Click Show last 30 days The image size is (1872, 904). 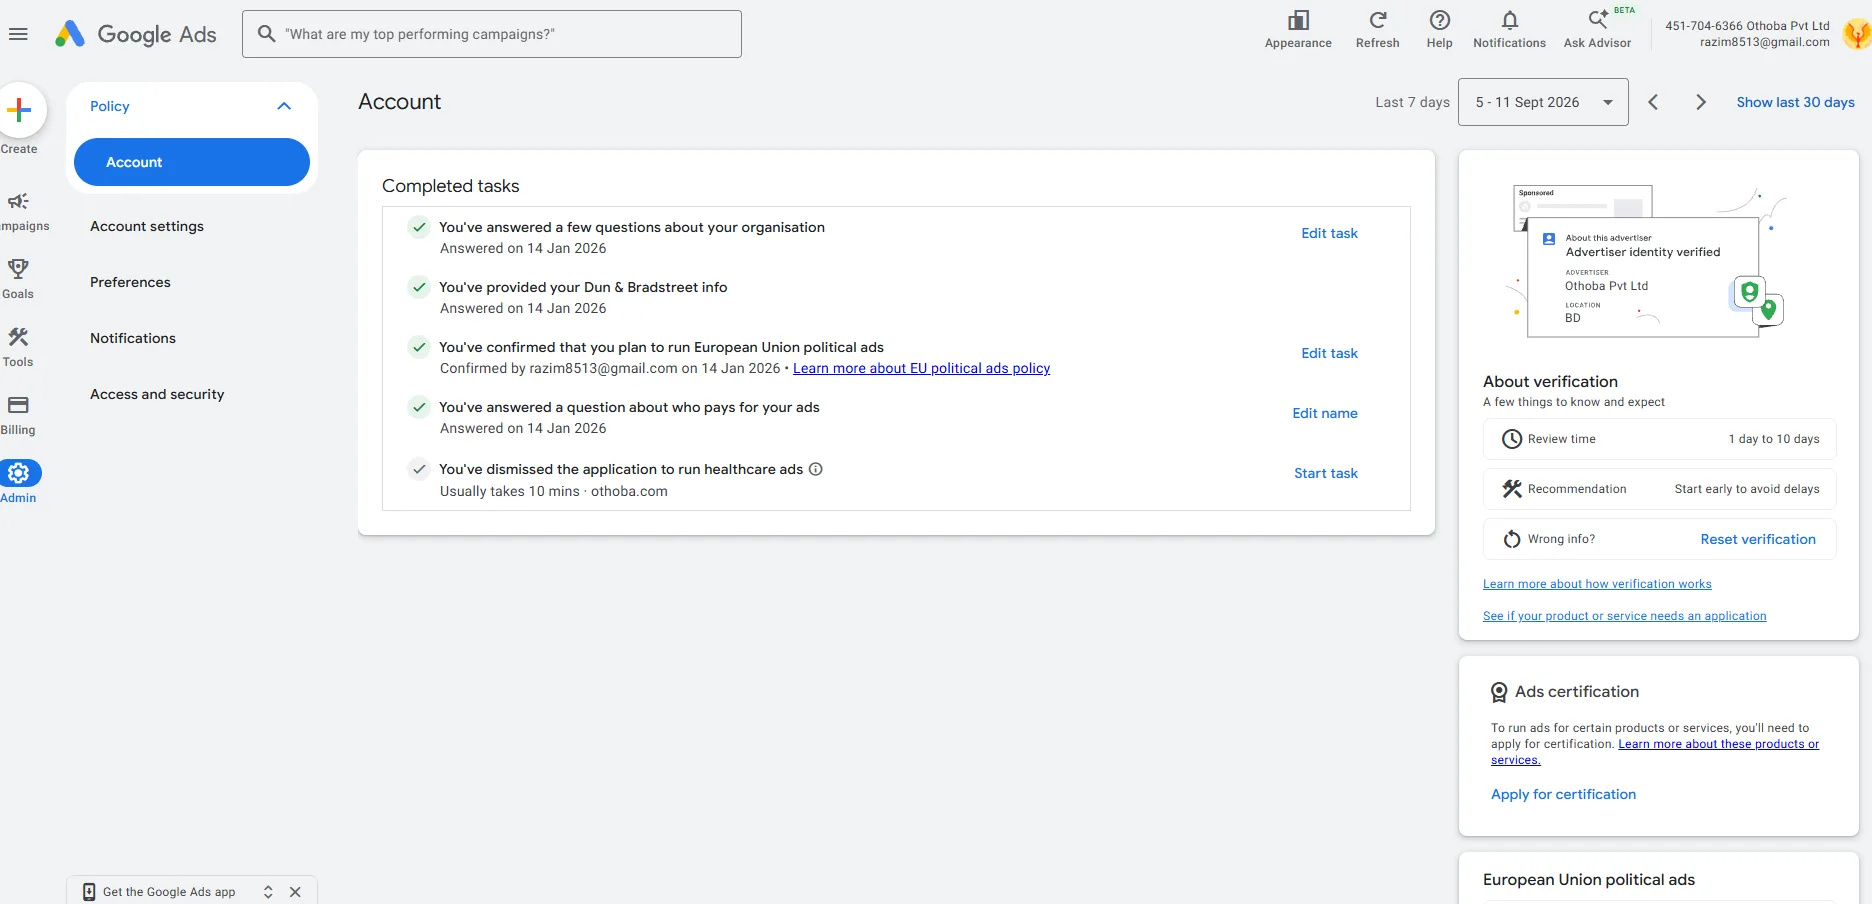(1795, 102)
